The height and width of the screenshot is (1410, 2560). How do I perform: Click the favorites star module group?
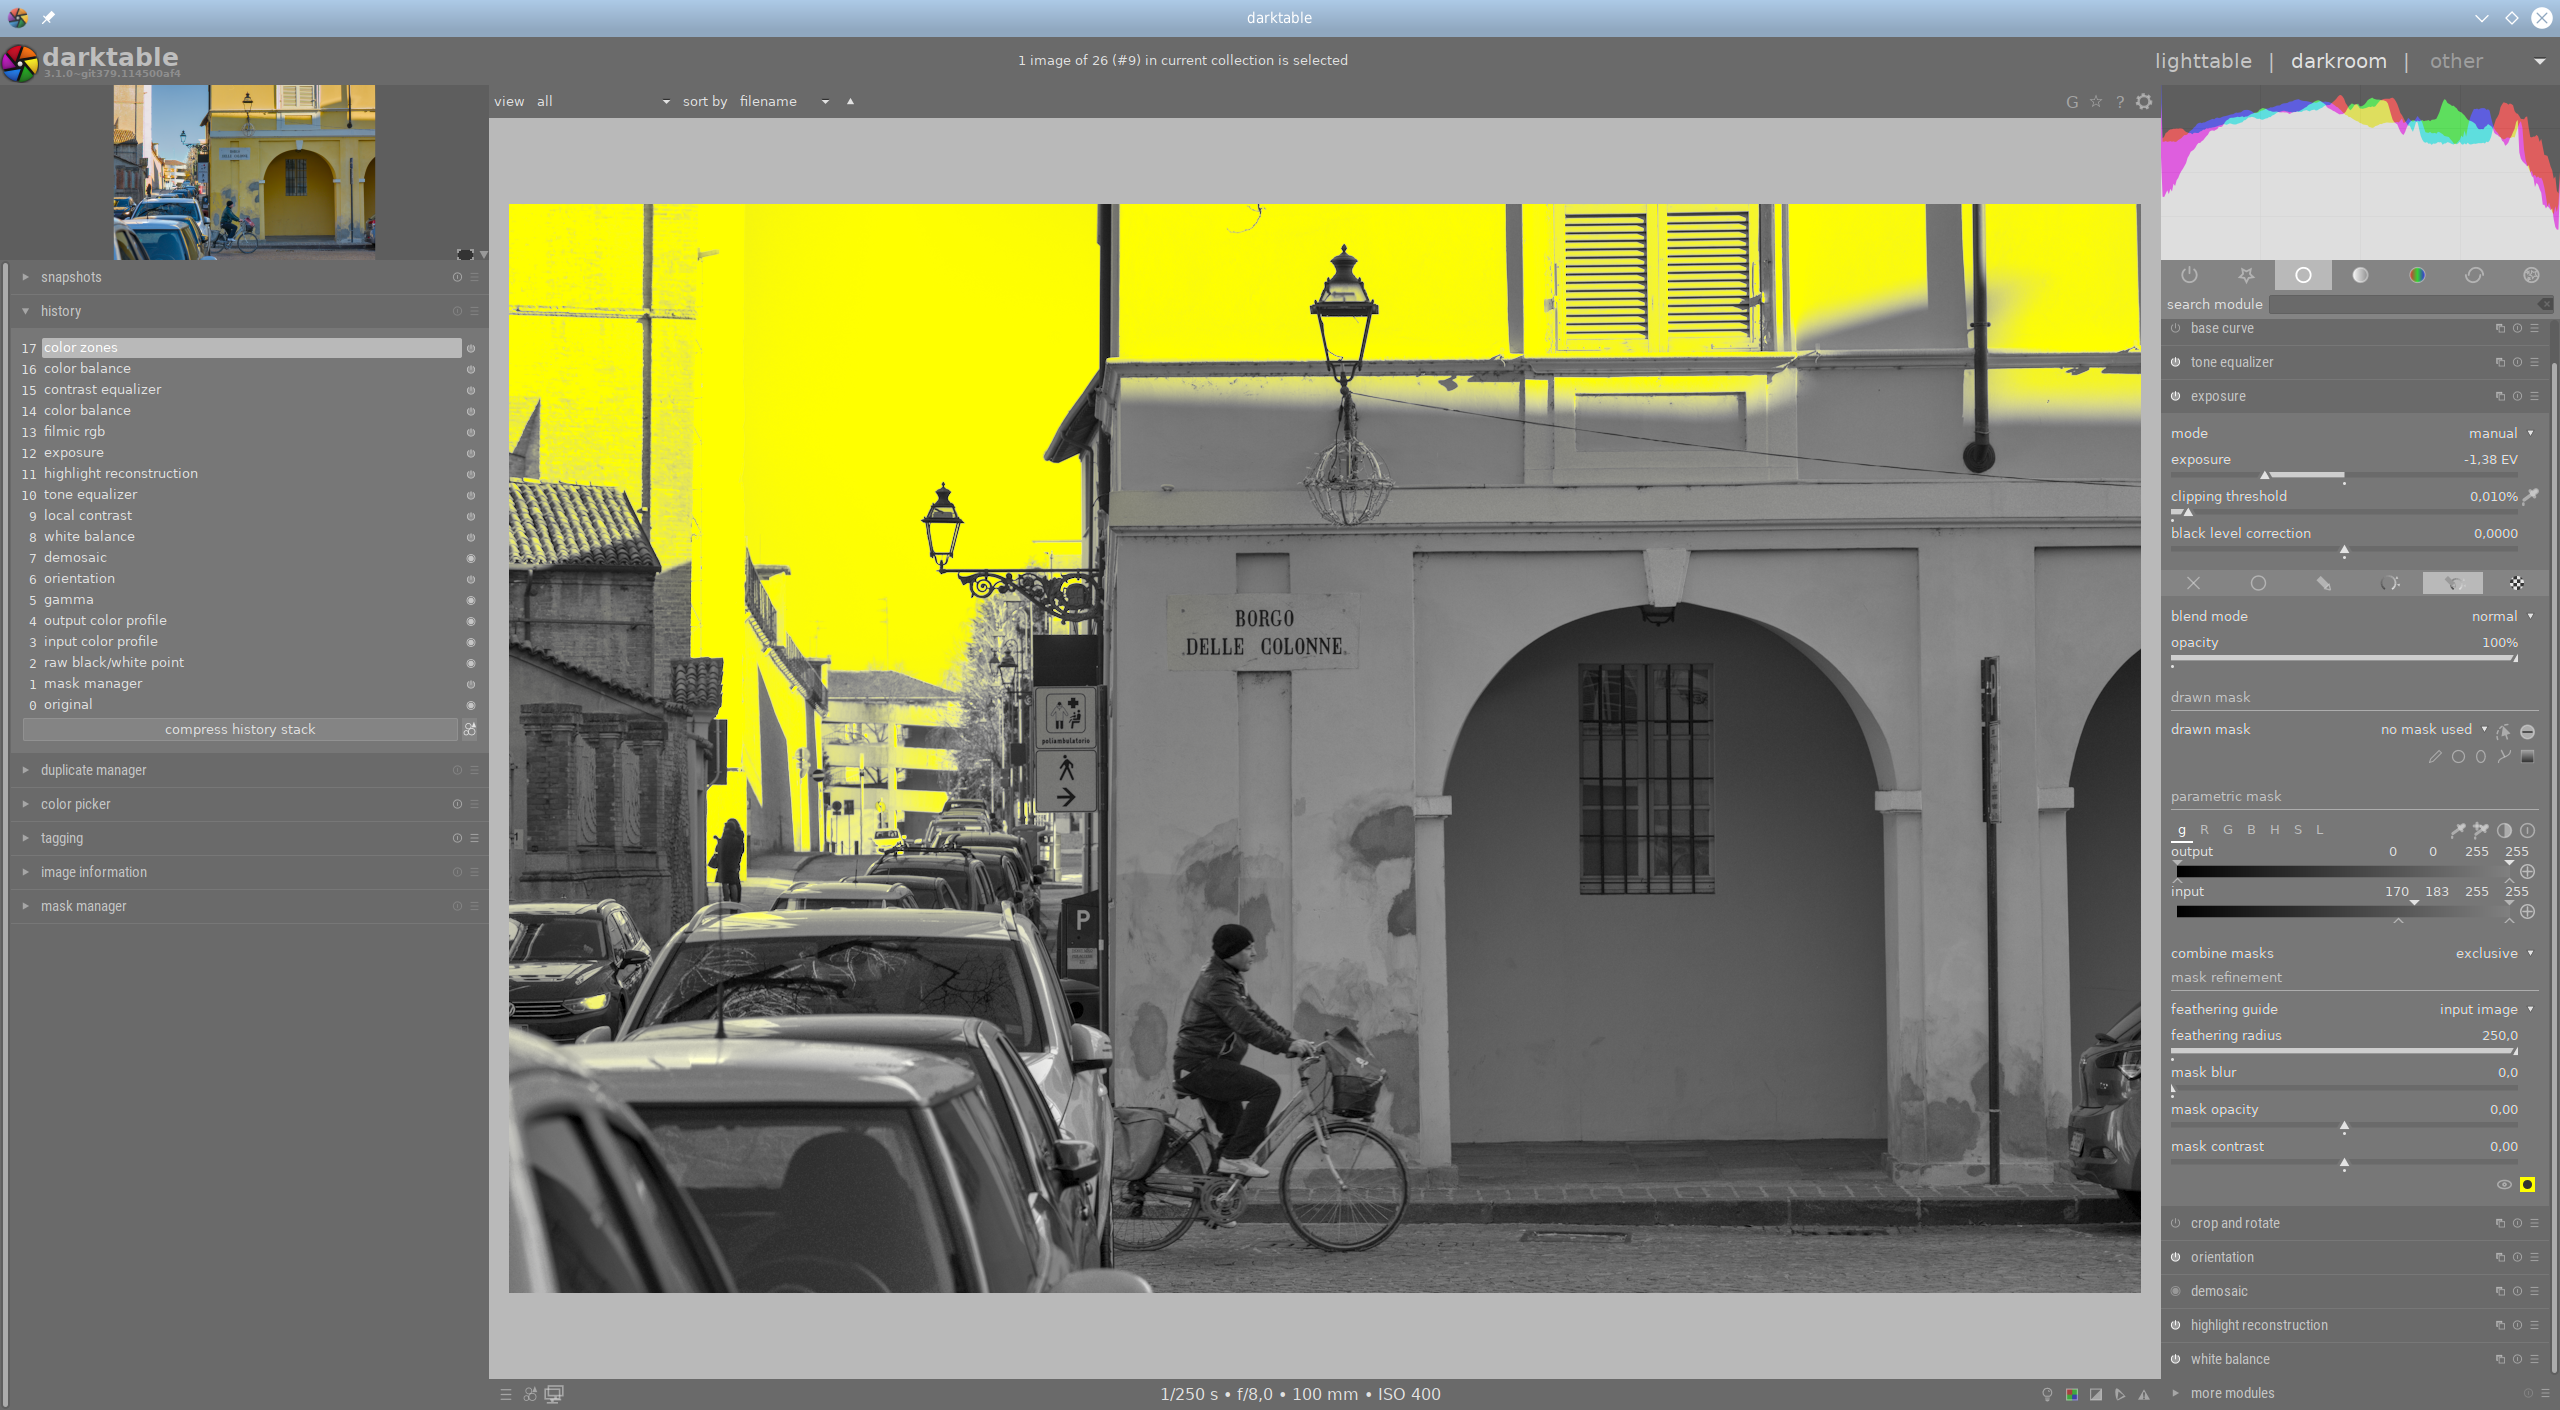[2246, 275]
